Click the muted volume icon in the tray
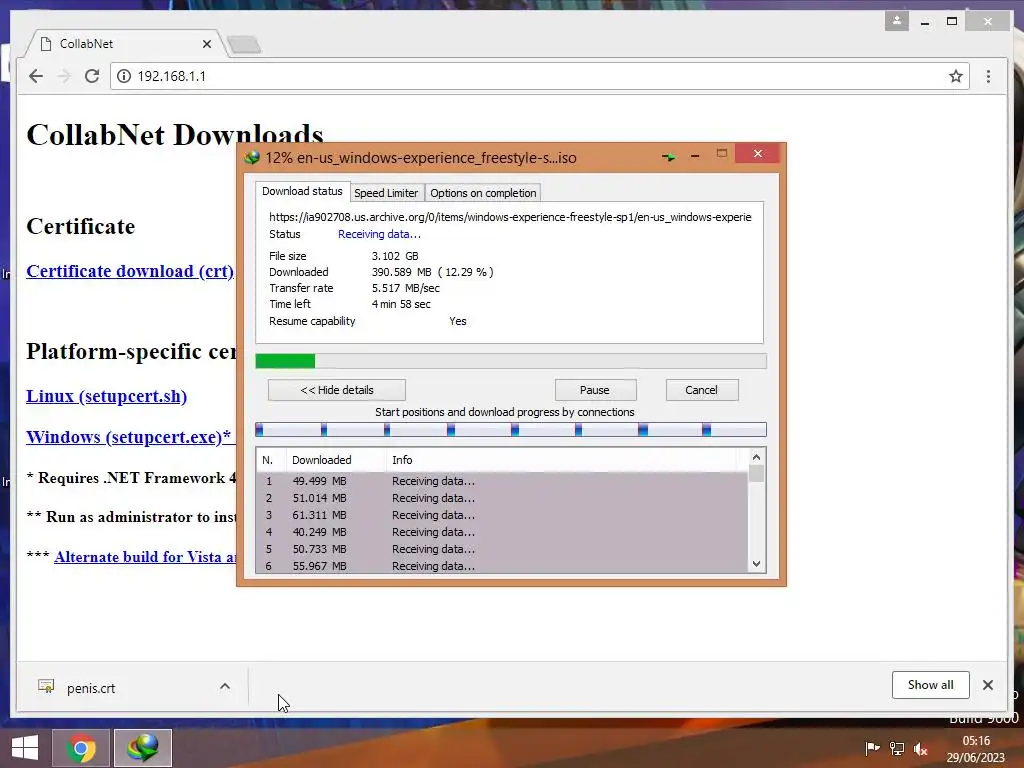This screenshot has height=768, width=1024. 921,749
